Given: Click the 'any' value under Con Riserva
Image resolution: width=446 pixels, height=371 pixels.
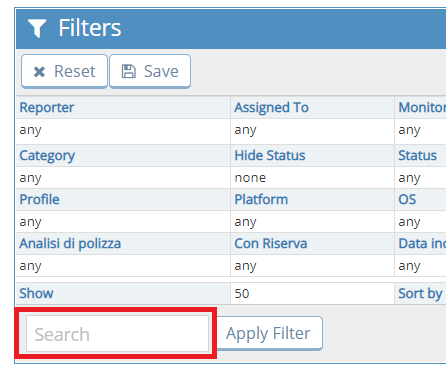Looking at the screenshot, I should [245, 266].
